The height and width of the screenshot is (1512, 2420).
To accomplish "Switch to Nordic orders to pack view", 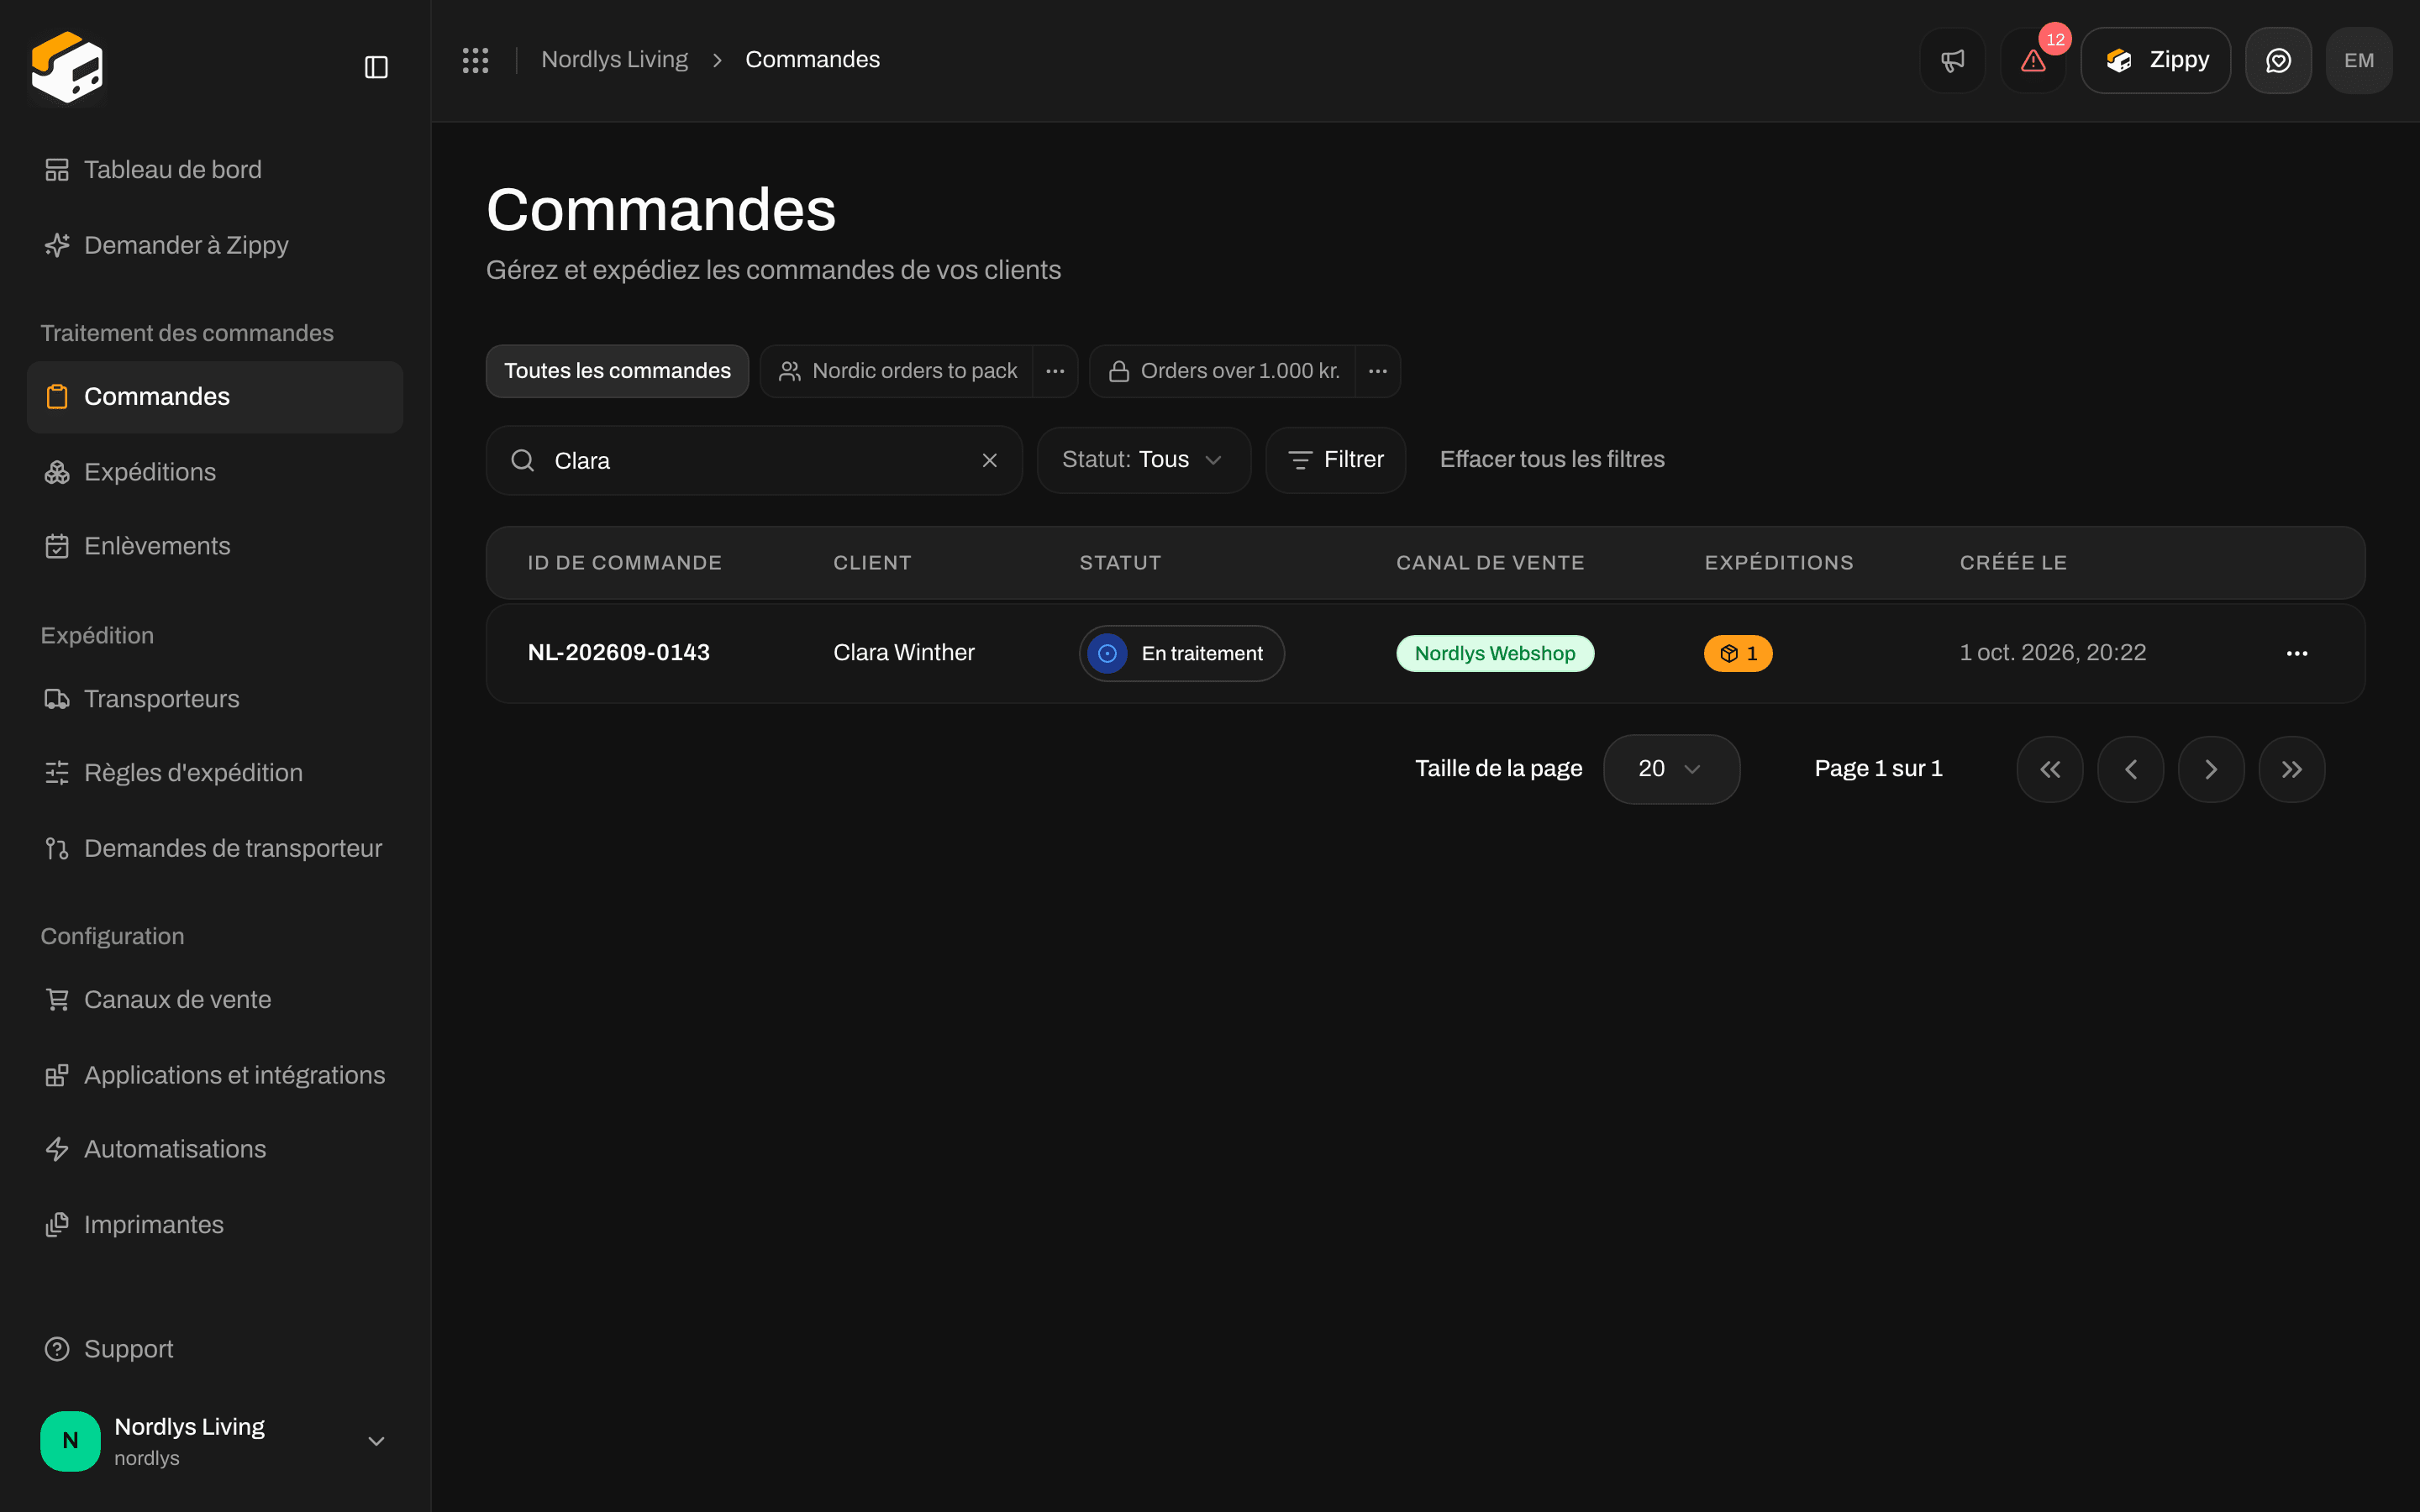I will point(897,371).
